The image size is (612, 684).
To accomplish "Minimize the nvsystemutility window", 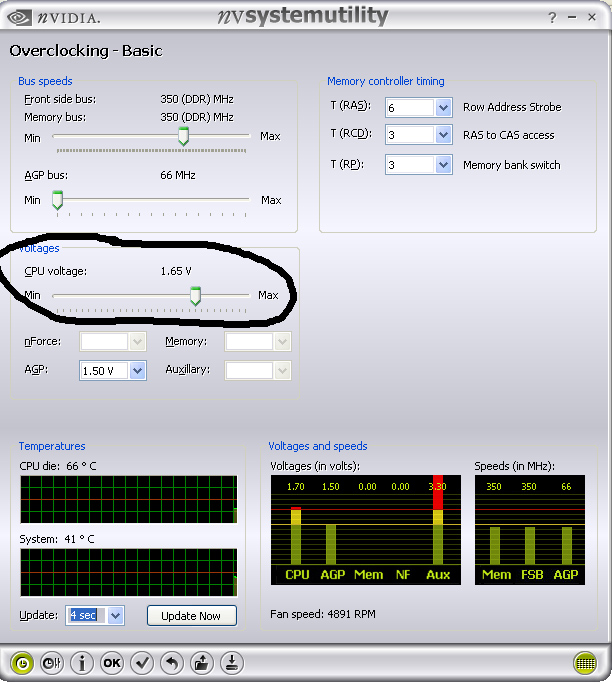I will (572, 17).
